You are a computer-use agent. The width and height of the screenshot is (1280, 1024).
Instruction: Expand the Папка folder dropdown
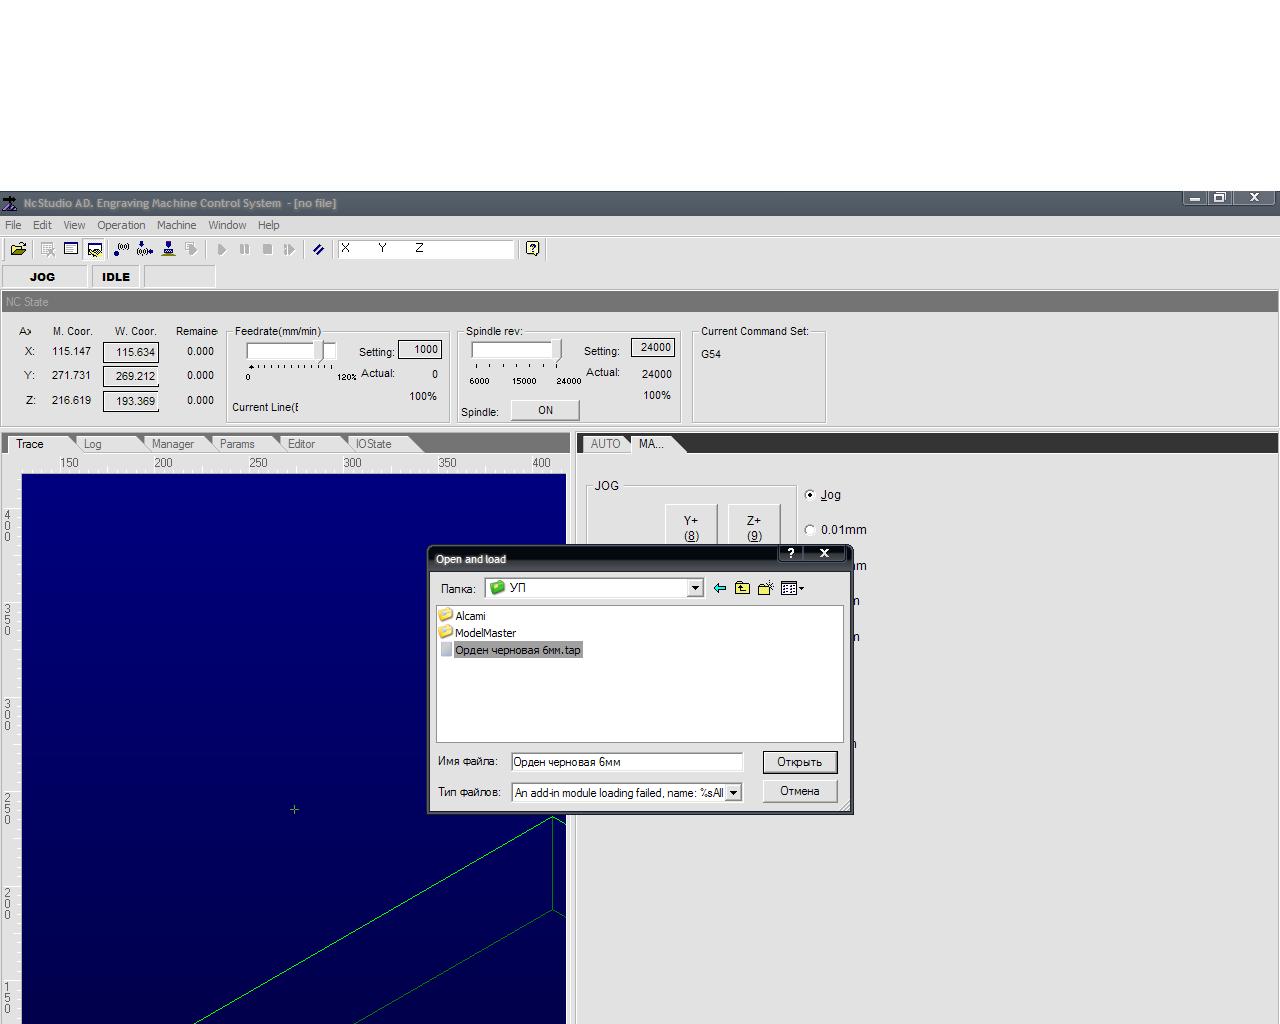[x=695, y=588]
